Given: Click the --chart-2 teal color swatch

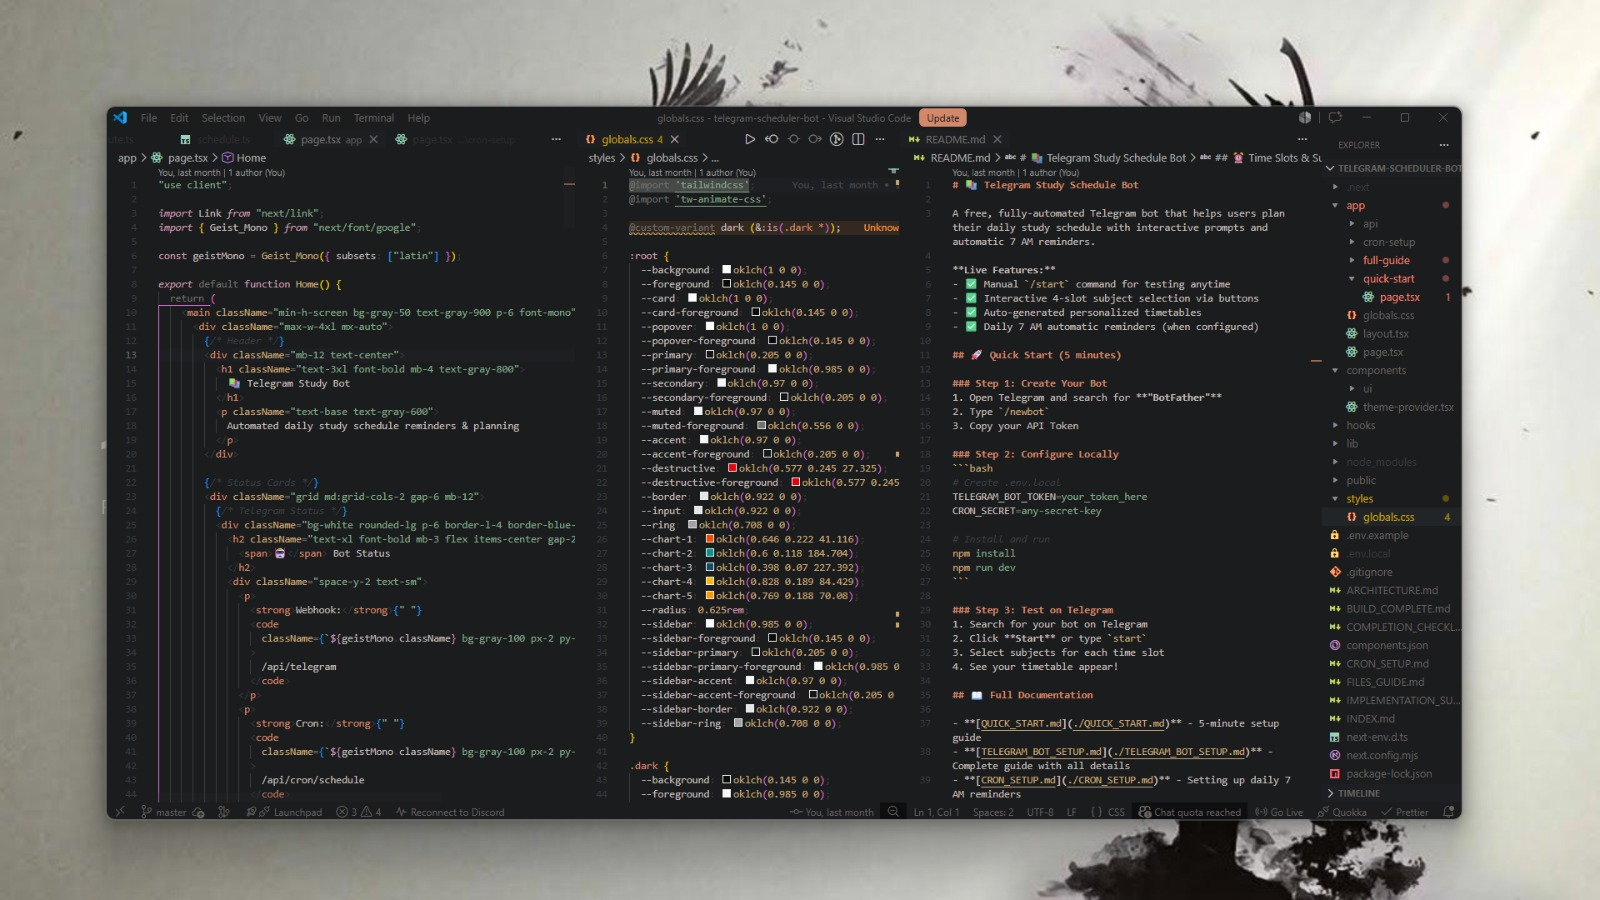Looking at the screenshot, I should pyautogui.click(x=709, y=553).
